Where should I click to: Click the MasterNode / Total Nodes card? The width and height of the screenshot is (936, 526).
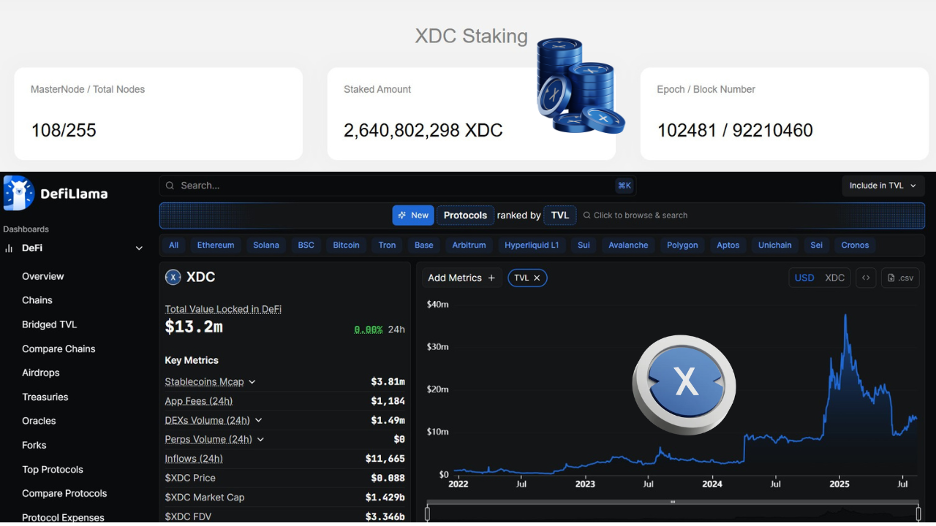[158, 113]
